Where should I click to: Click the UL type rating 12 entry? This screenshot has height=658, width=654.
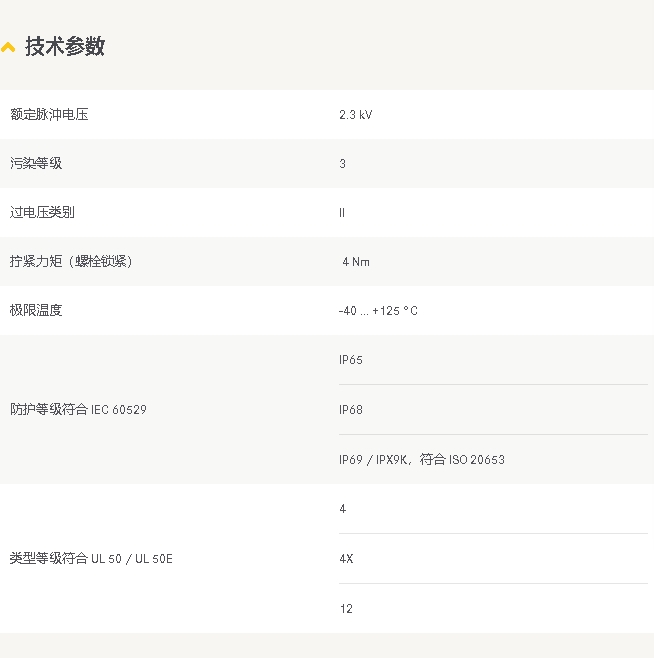click(346, 609)
